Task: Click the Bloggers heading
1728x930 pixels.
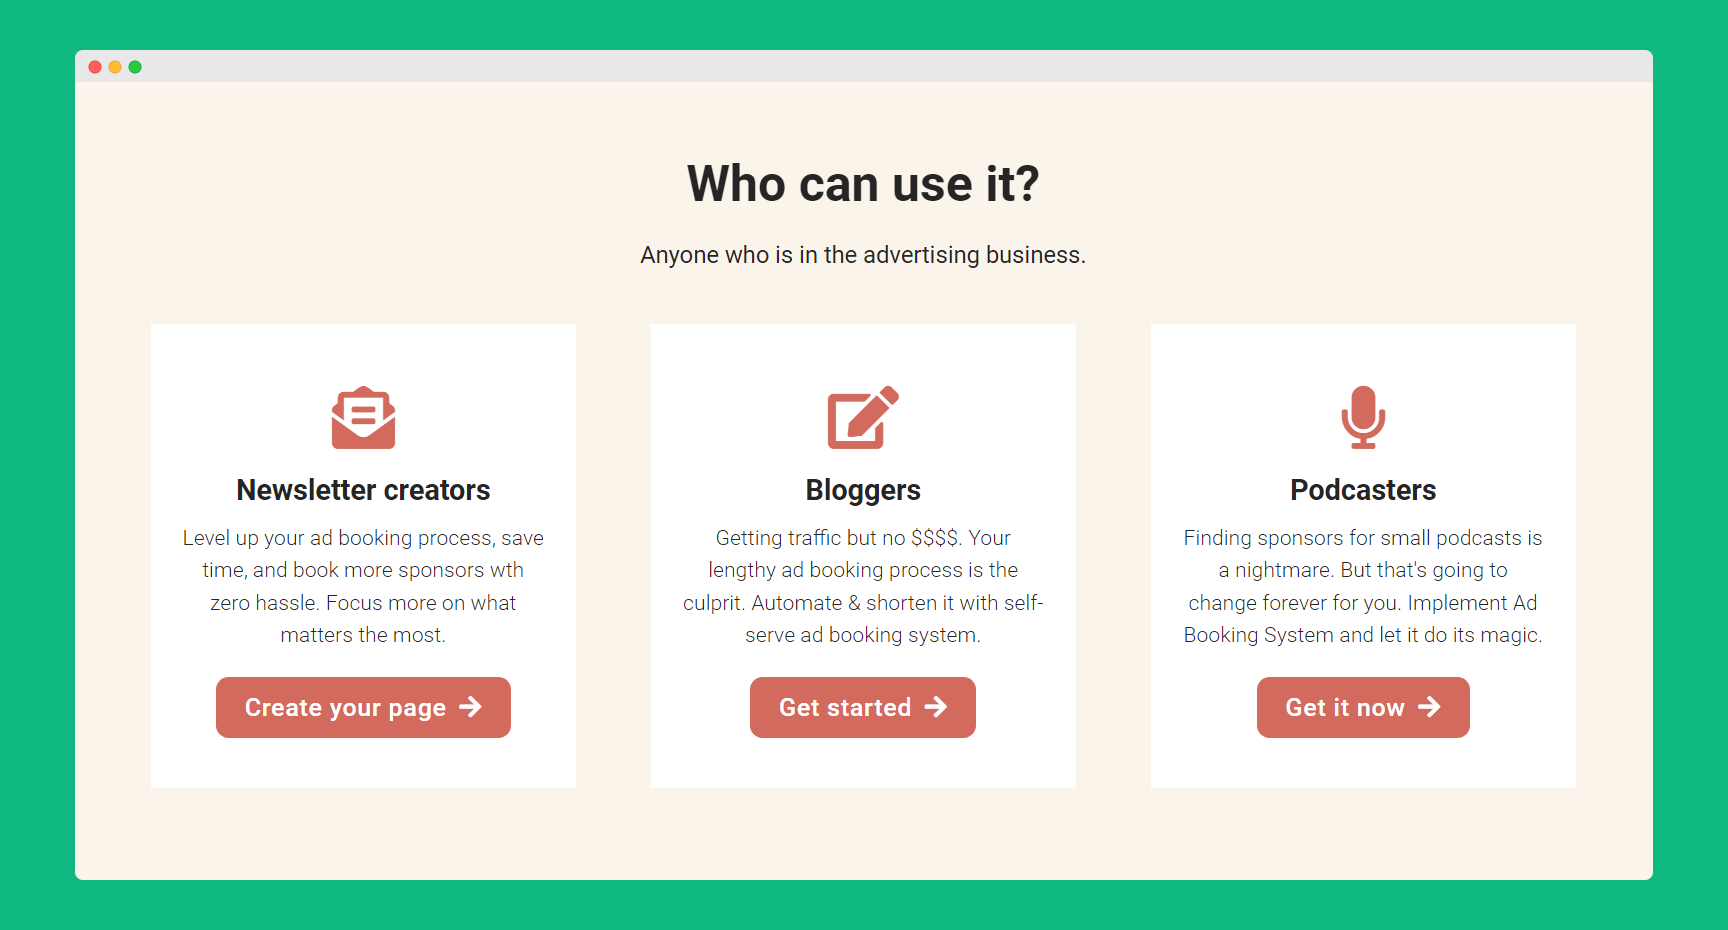Action: 862,490
